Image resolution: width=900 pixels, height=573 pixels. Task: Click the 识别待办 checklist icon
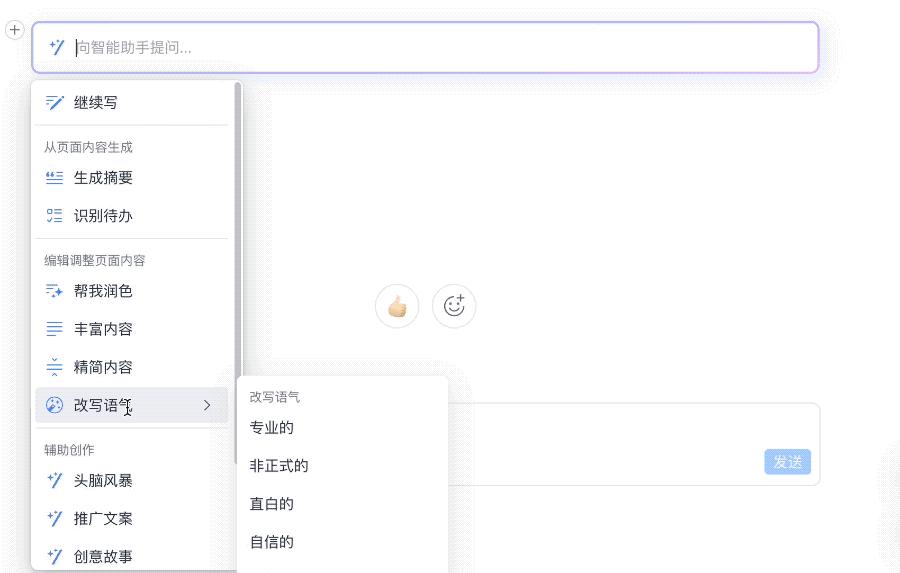point(55,216)
